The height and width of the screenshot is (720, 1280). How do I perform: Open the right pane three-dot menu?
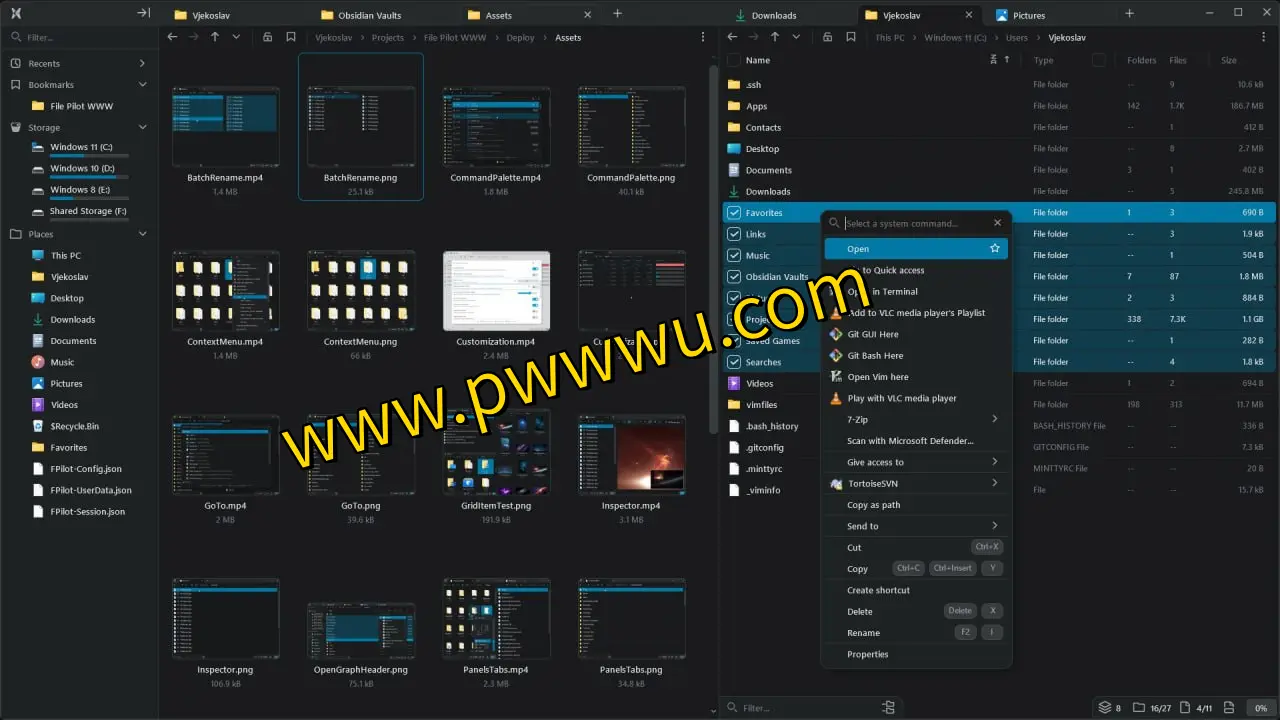pos(1264,37)
